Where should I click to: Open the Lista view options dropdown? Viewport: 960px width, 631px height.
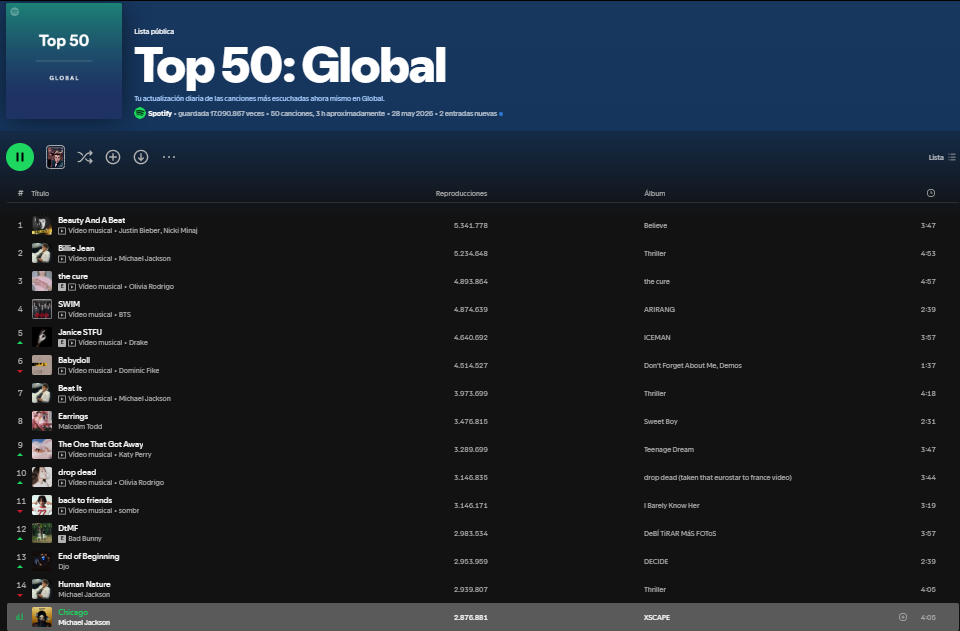pyautogui.click(x=942, y=157)
